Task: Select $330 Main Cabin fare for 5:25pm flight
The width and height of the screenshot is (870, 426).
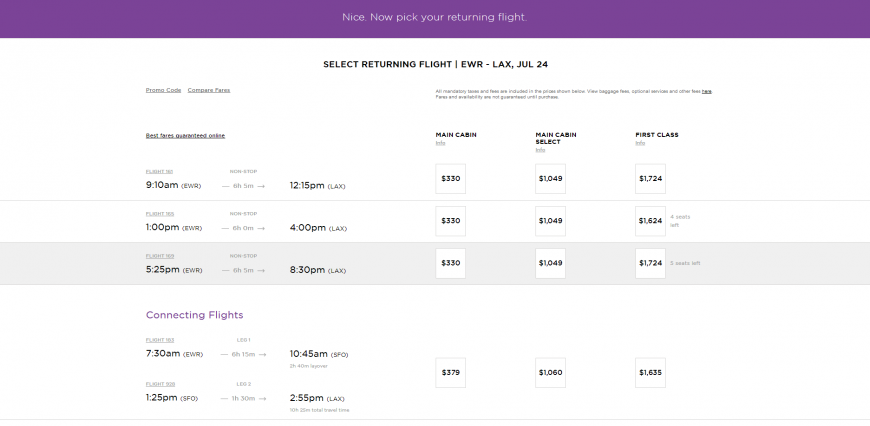Action: point(451,263)
